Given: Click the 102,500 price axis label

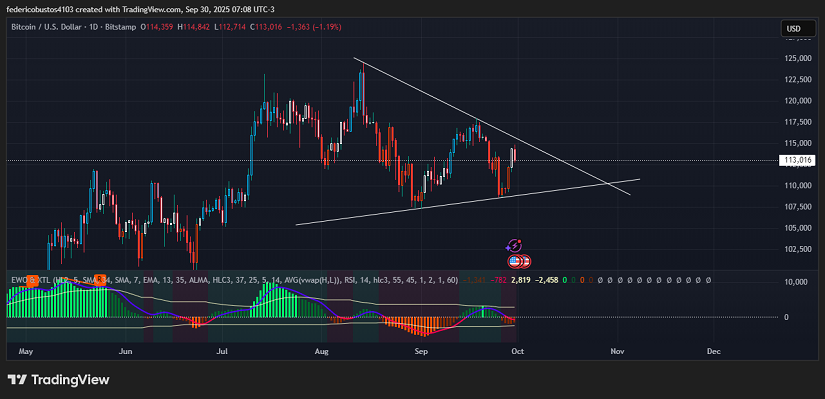Looking at the screenshot, I should click(x=797, y=249).
